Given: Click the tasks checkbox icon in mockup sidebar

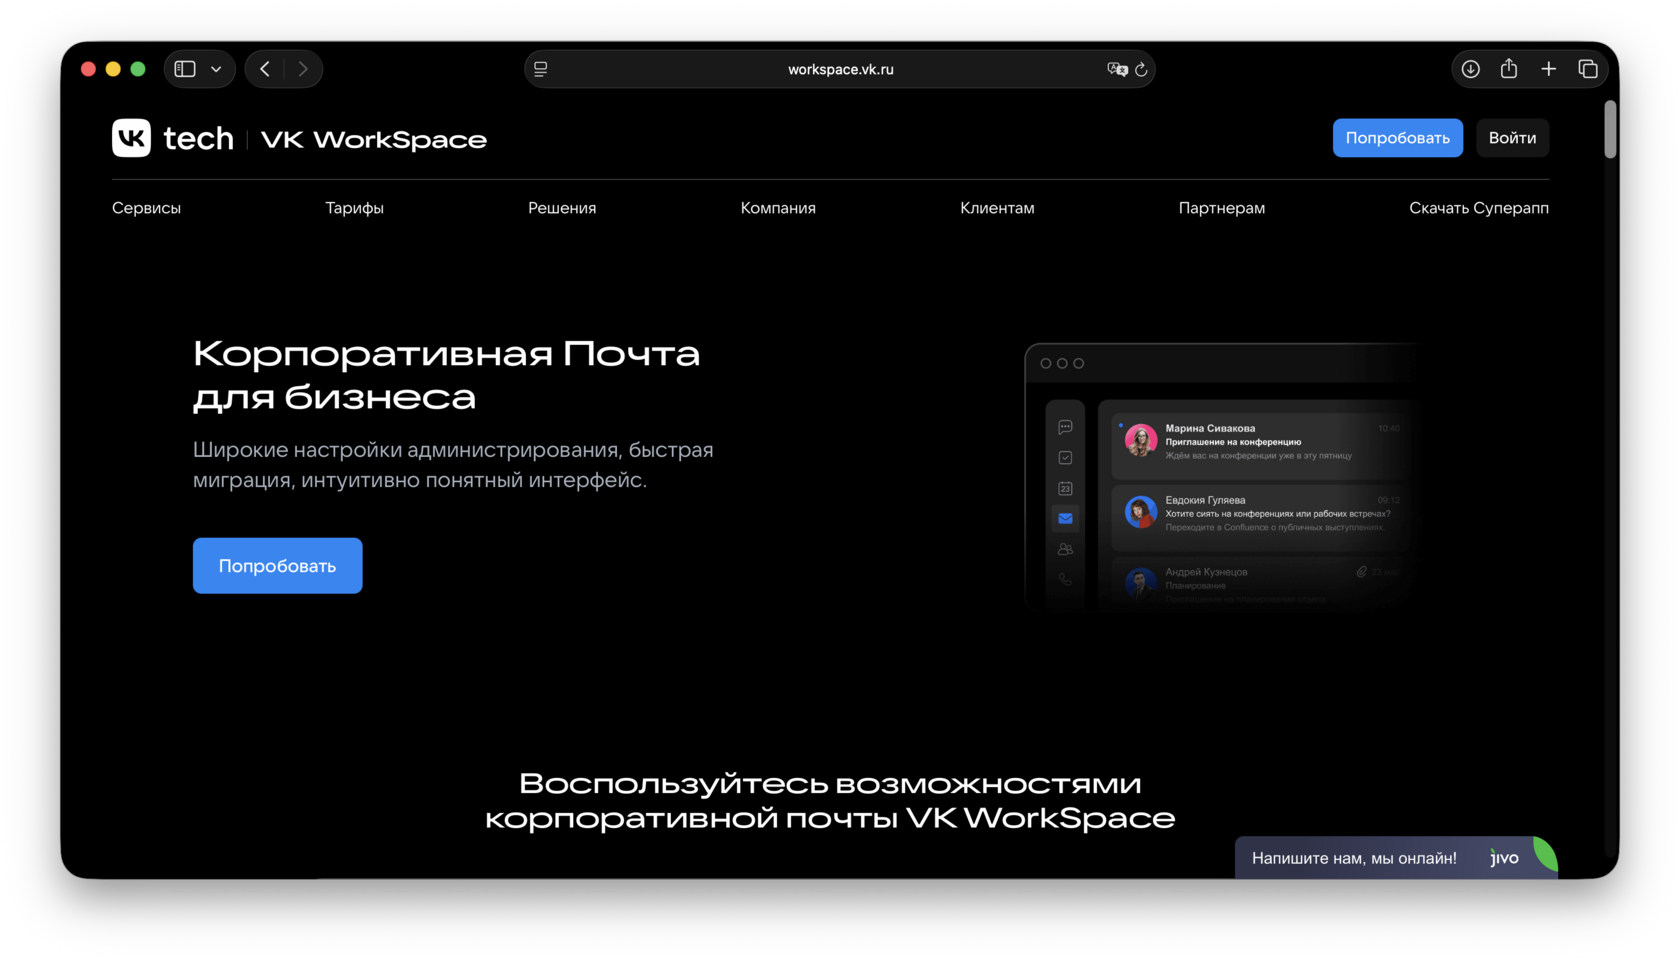Looking at the screenshot, I should tap(1065, 457).
